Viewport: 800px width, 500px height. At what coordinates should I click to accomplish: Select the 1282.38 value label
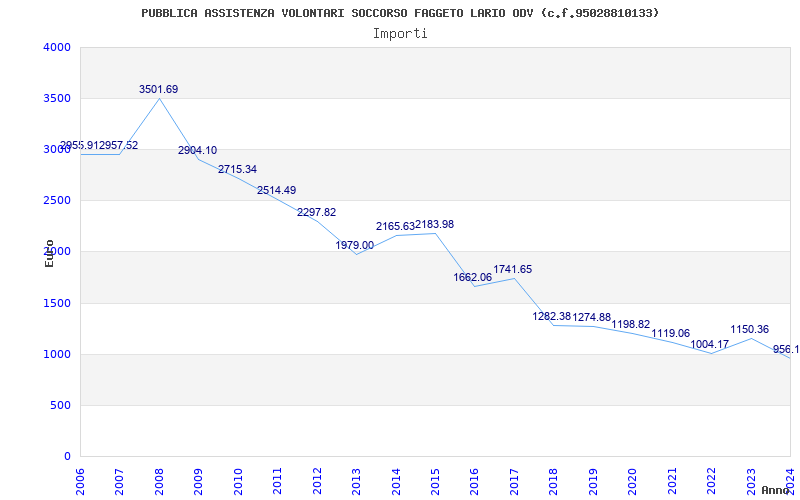pyautogui.click(x=552, y=316)
